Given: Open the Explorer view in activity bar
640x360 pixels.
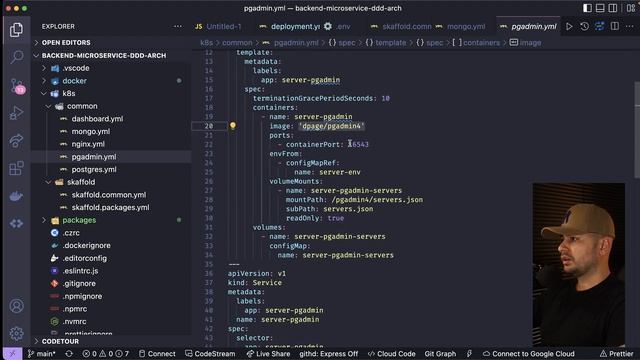Looking at the screenshot, I should click(16, 30).
